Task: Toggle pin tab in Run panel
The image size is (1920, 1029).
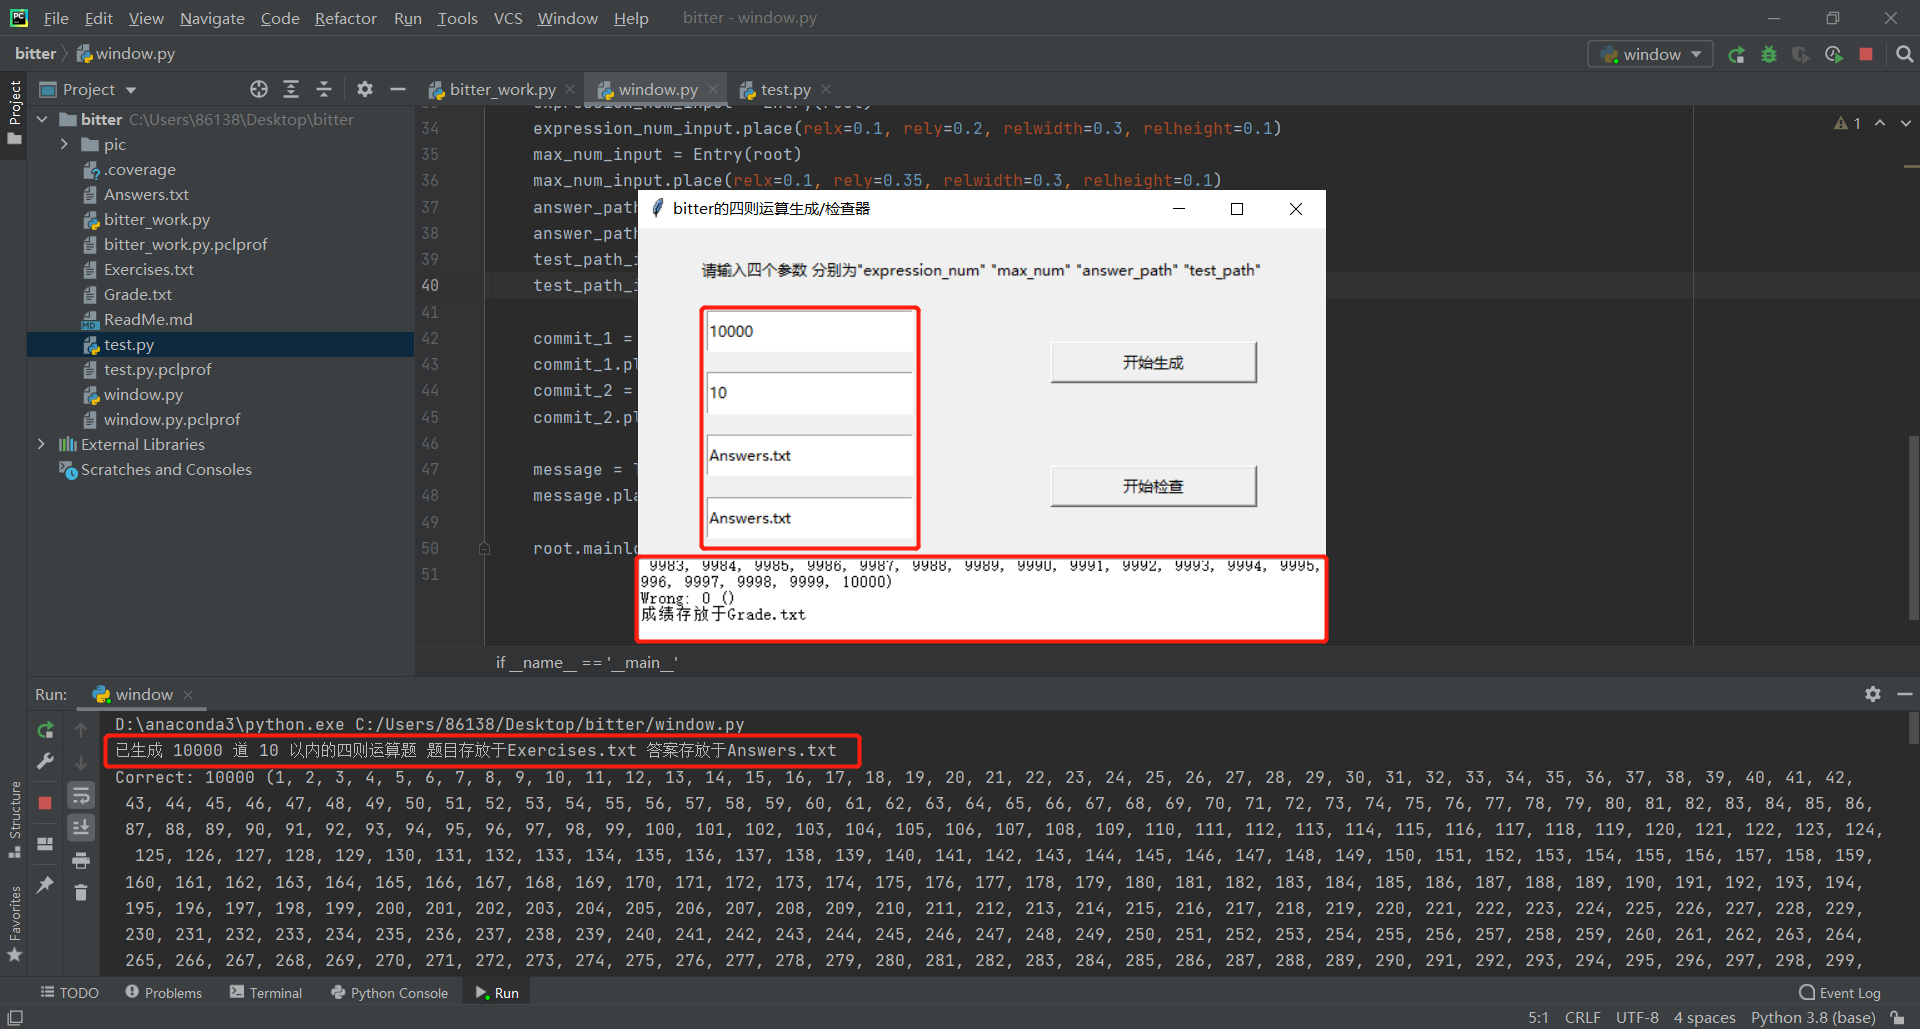Action: tap(45, 885)
